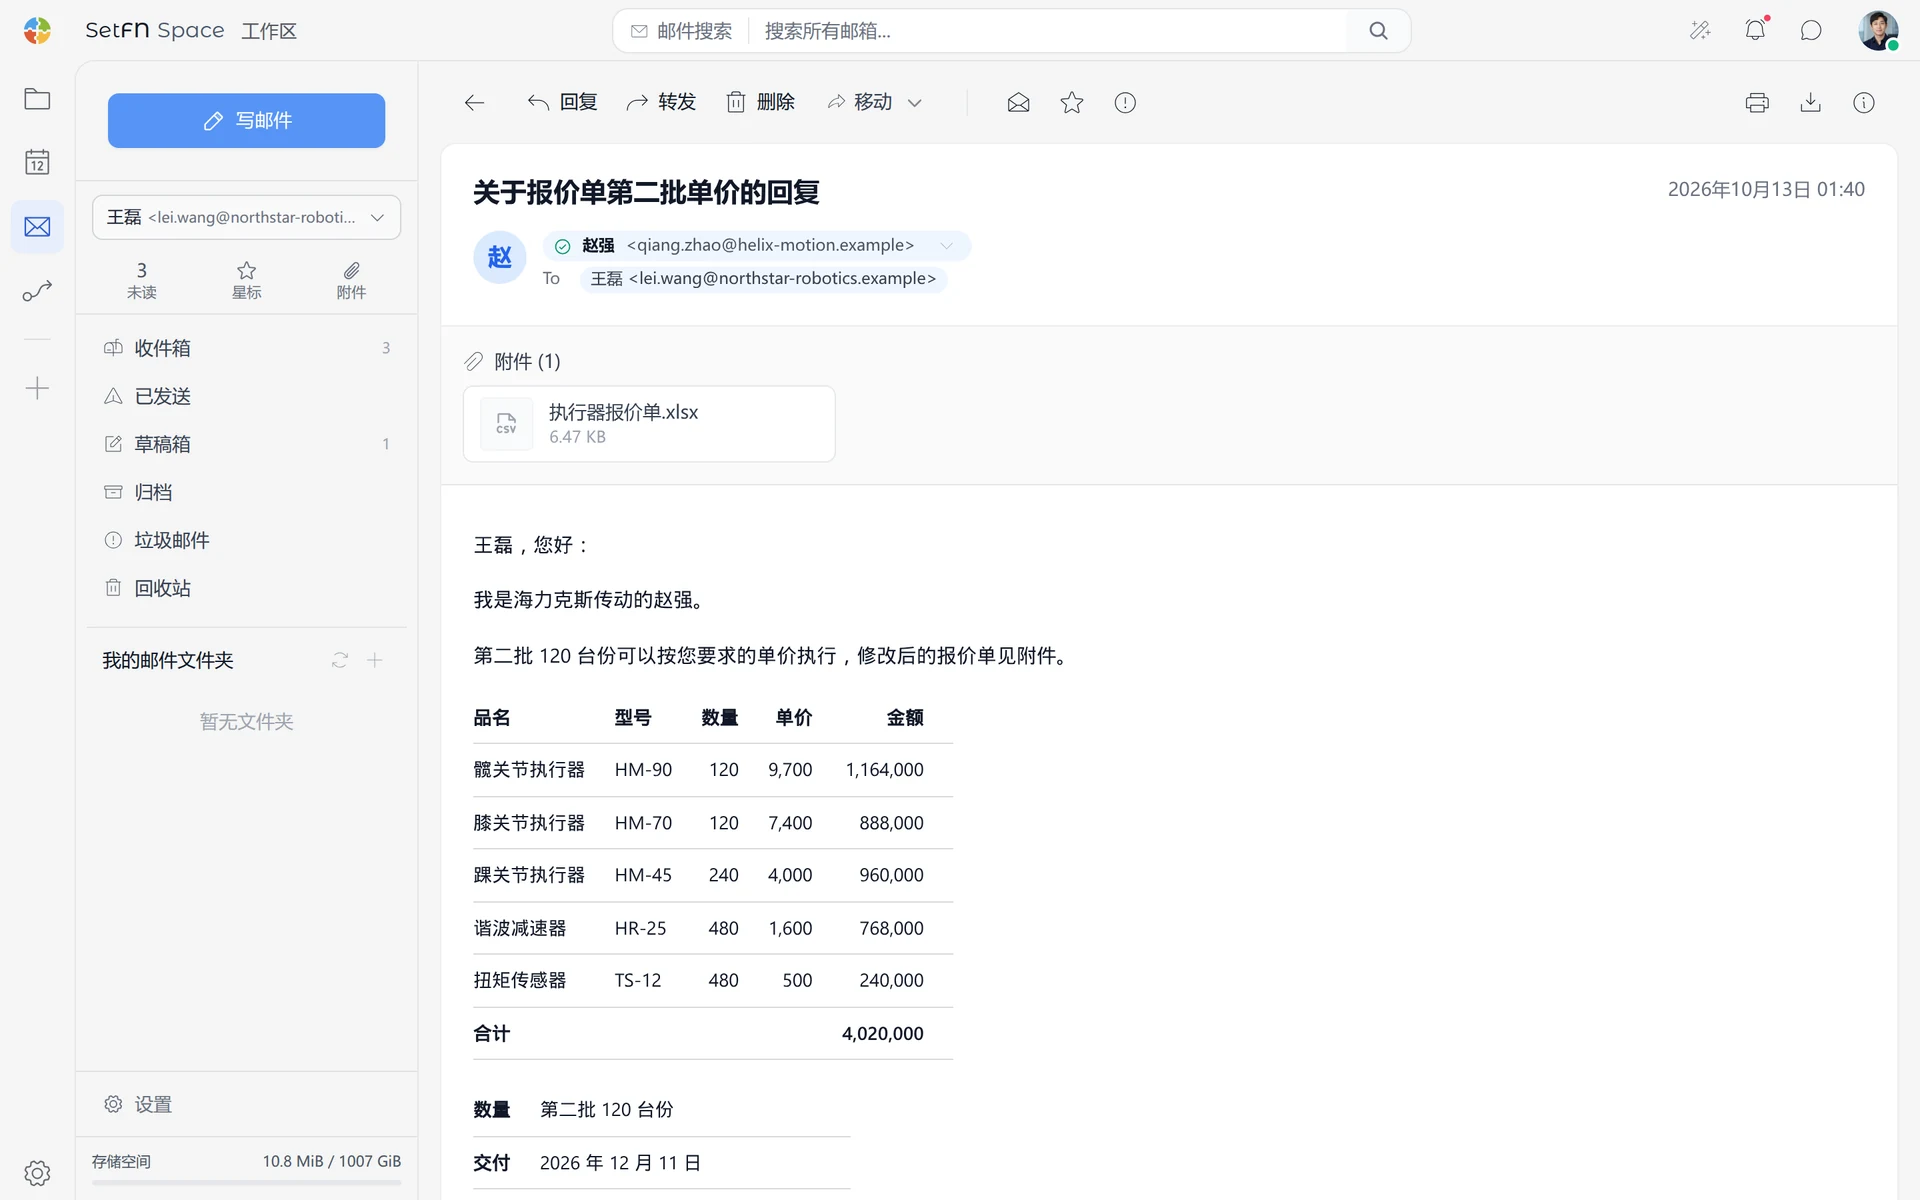Open 已发送 sent folder
This screenshot has width=1920, height=1200.
coord(246,396)
